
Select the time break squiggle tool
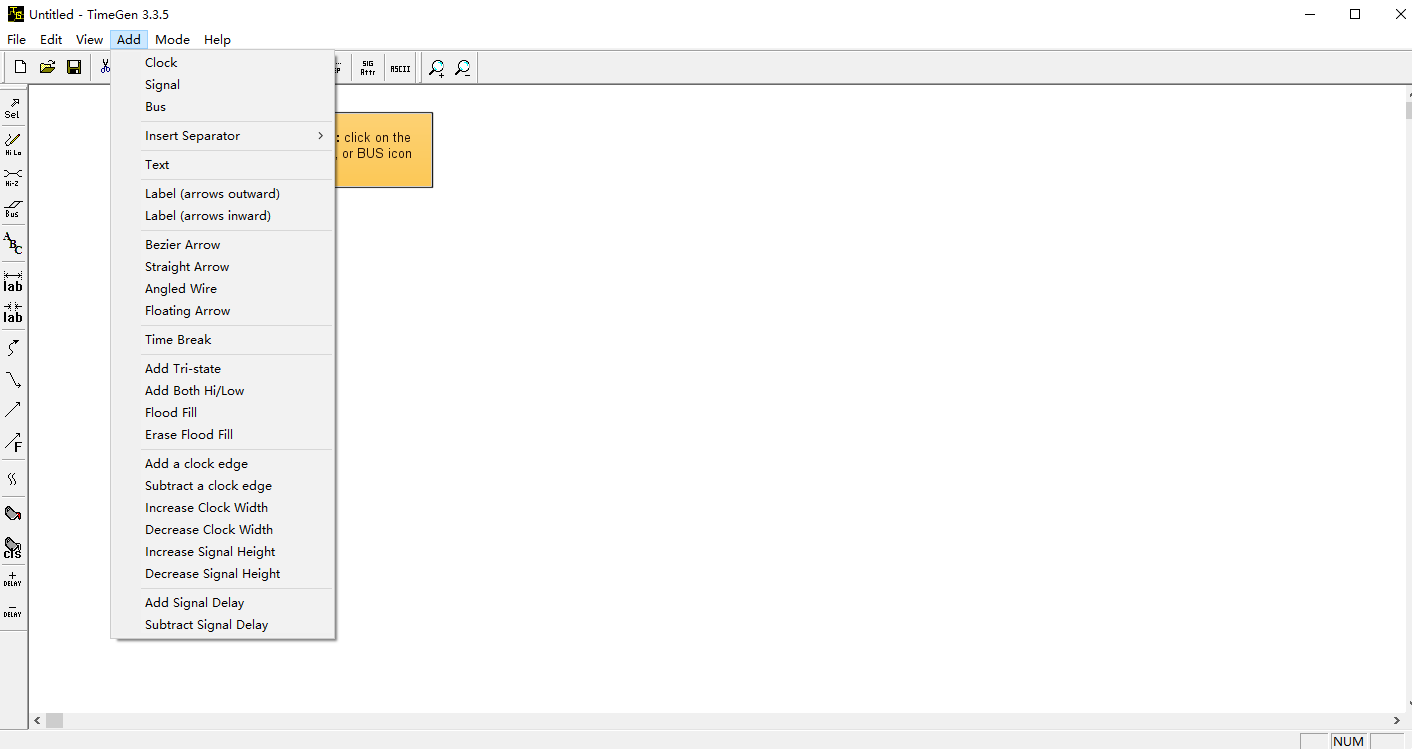coord(13,479)
